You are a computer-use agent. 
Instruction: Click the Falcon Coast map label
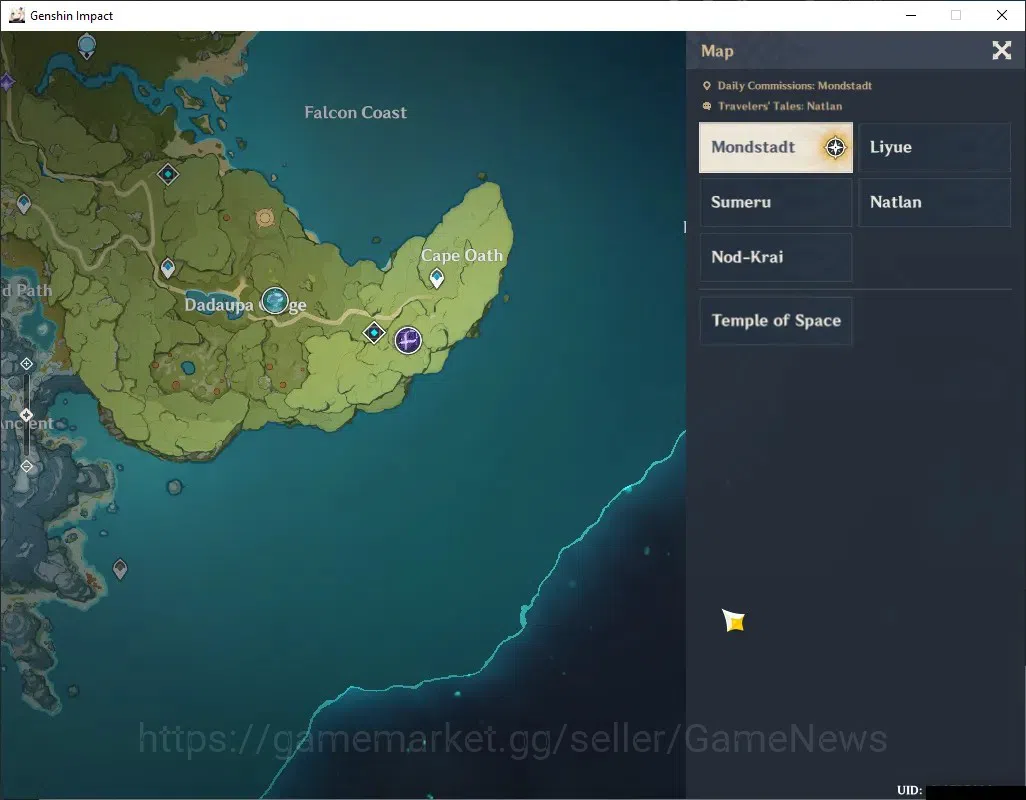pos(355,113)
